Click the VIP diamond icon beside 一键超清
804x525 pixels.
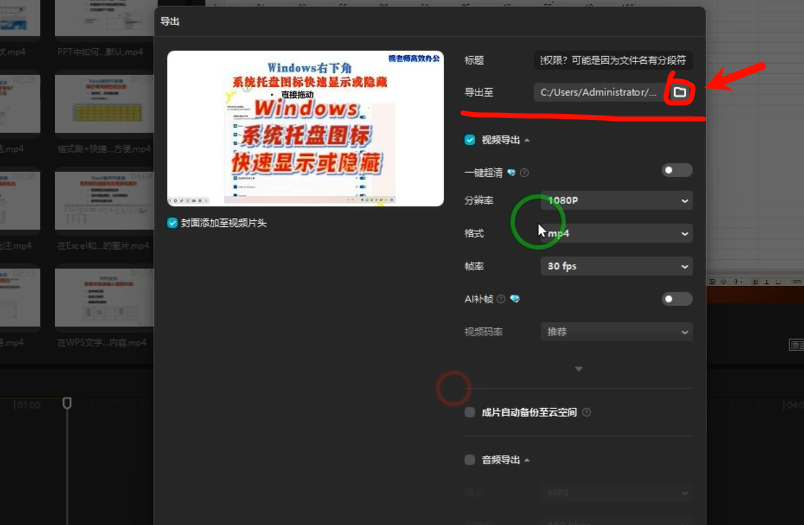pyautogui.click(x=511, y=172)
